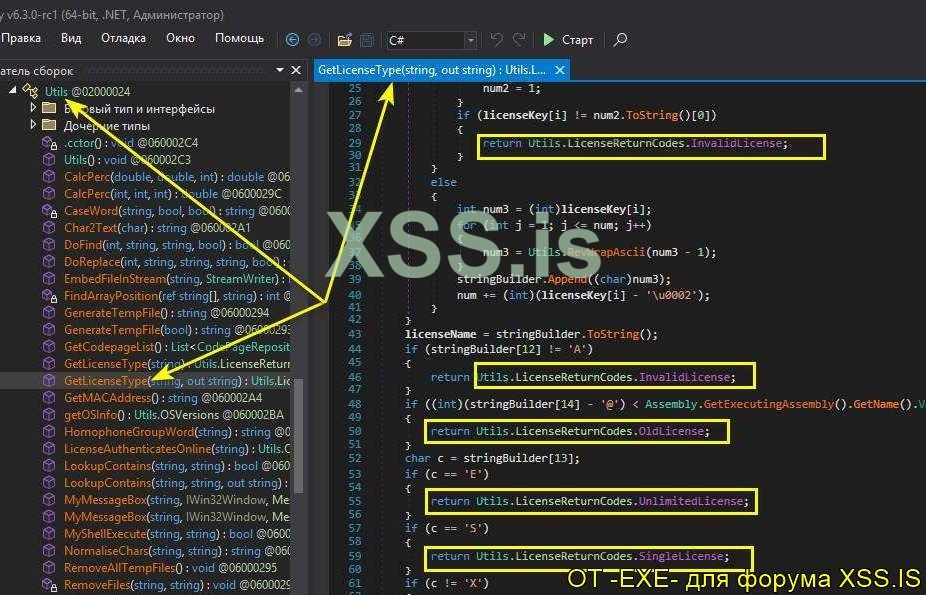Viewport: 926px width, 595px height.
Task: Navigate forward with the forward arrow icon
Action: point(315,40)
